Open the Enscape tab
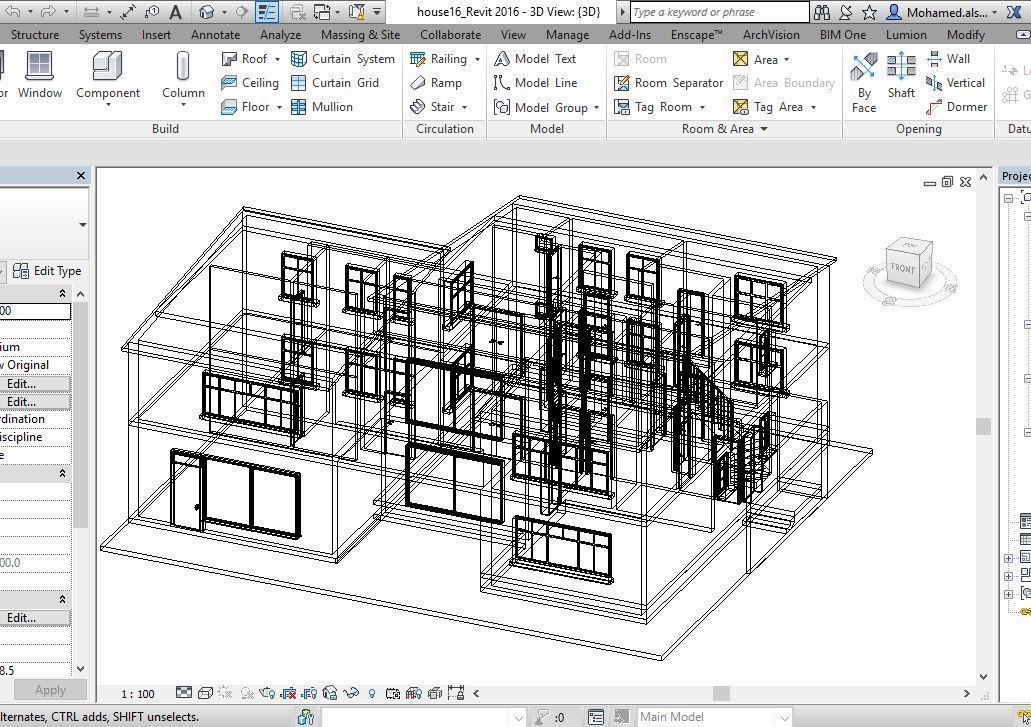The image size is (1031, 727). point(696,35)
